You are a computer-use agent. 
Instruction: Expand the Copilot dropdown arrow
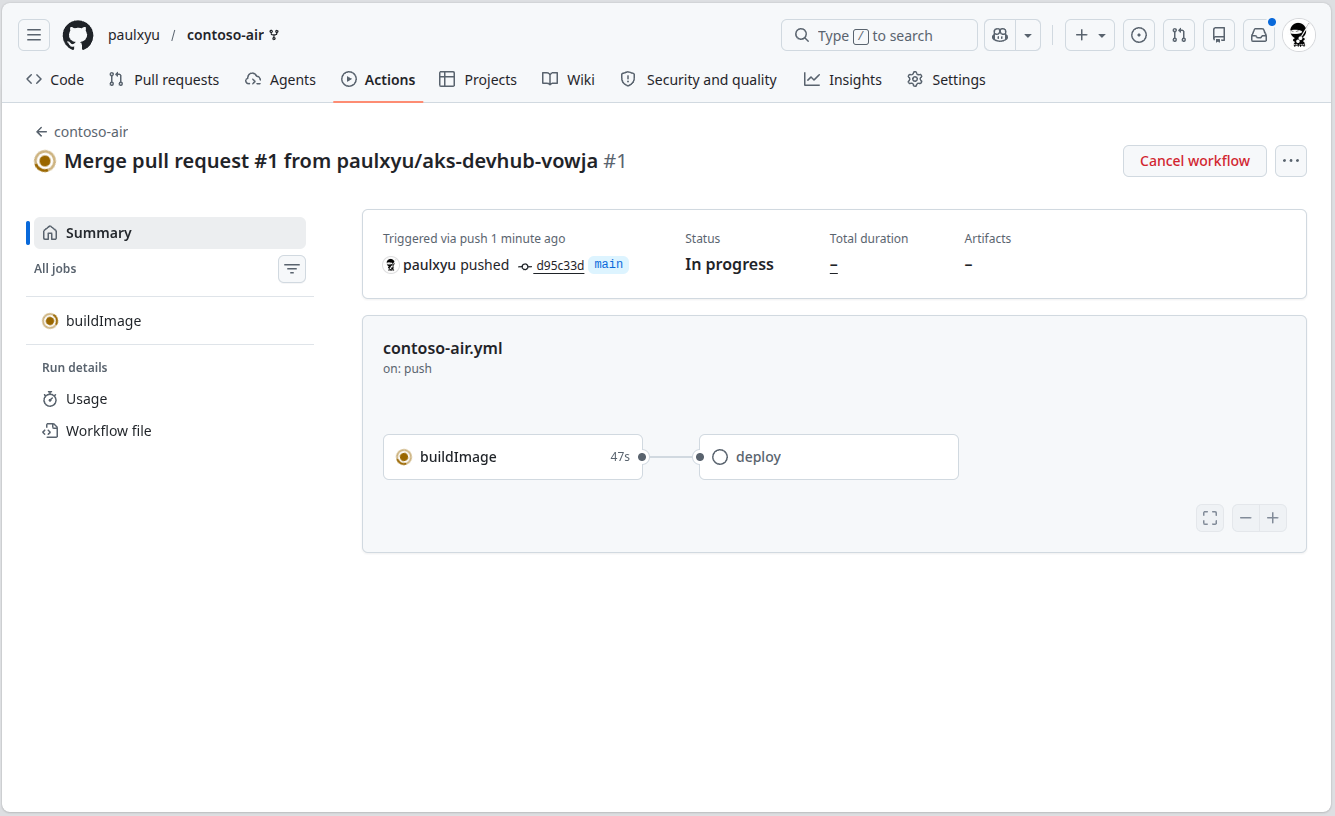[1028, 35]
